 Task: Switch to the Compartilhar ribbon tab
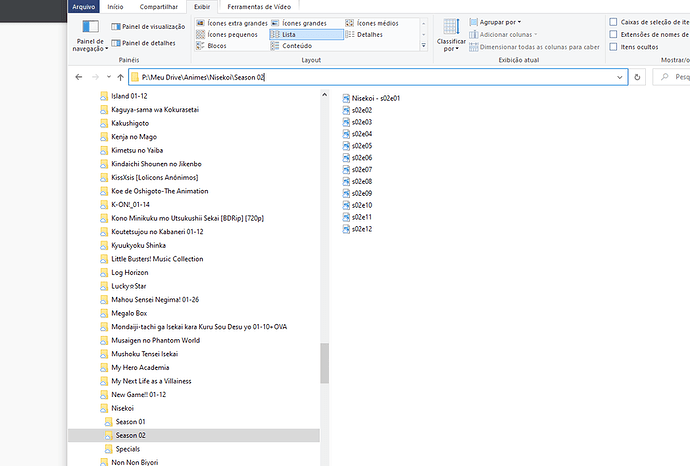tap(158, 7)
